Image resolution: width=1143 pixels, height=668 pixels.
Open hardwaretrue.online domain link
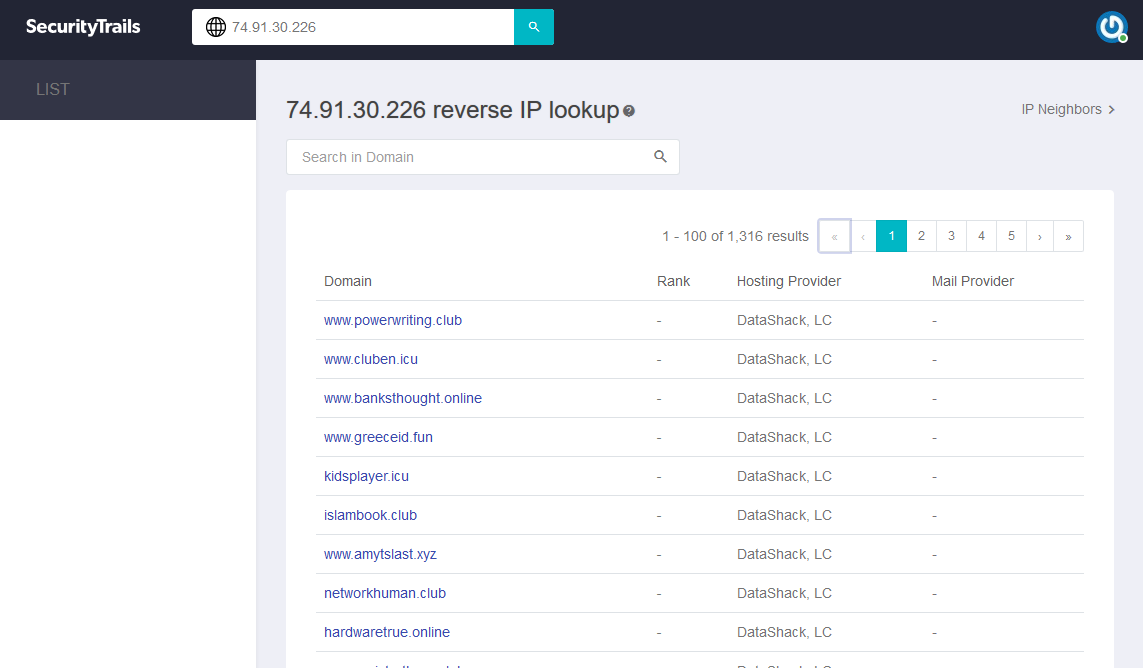(387, 632)
